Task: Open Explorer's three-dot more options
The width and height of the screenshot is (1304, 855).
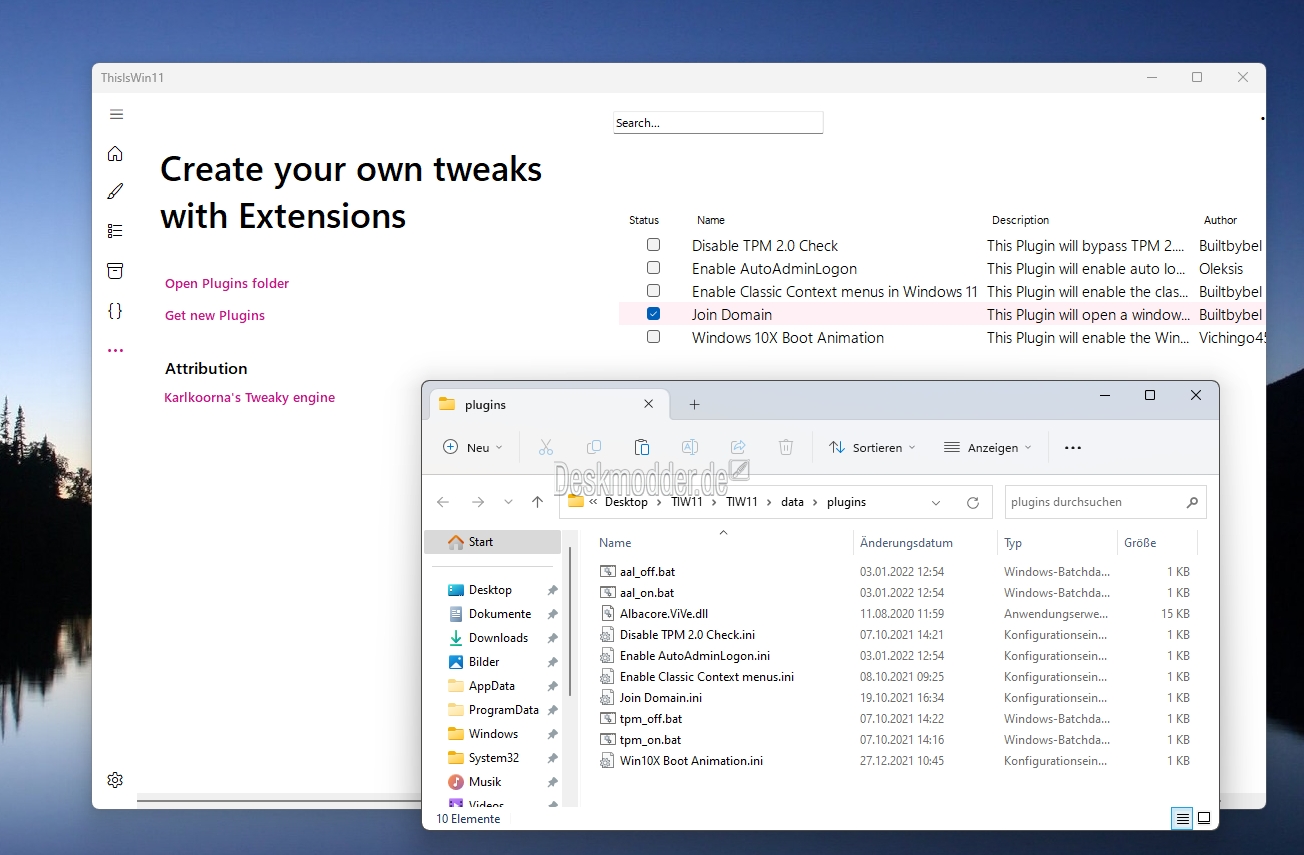Action: tap(1073, 448)
